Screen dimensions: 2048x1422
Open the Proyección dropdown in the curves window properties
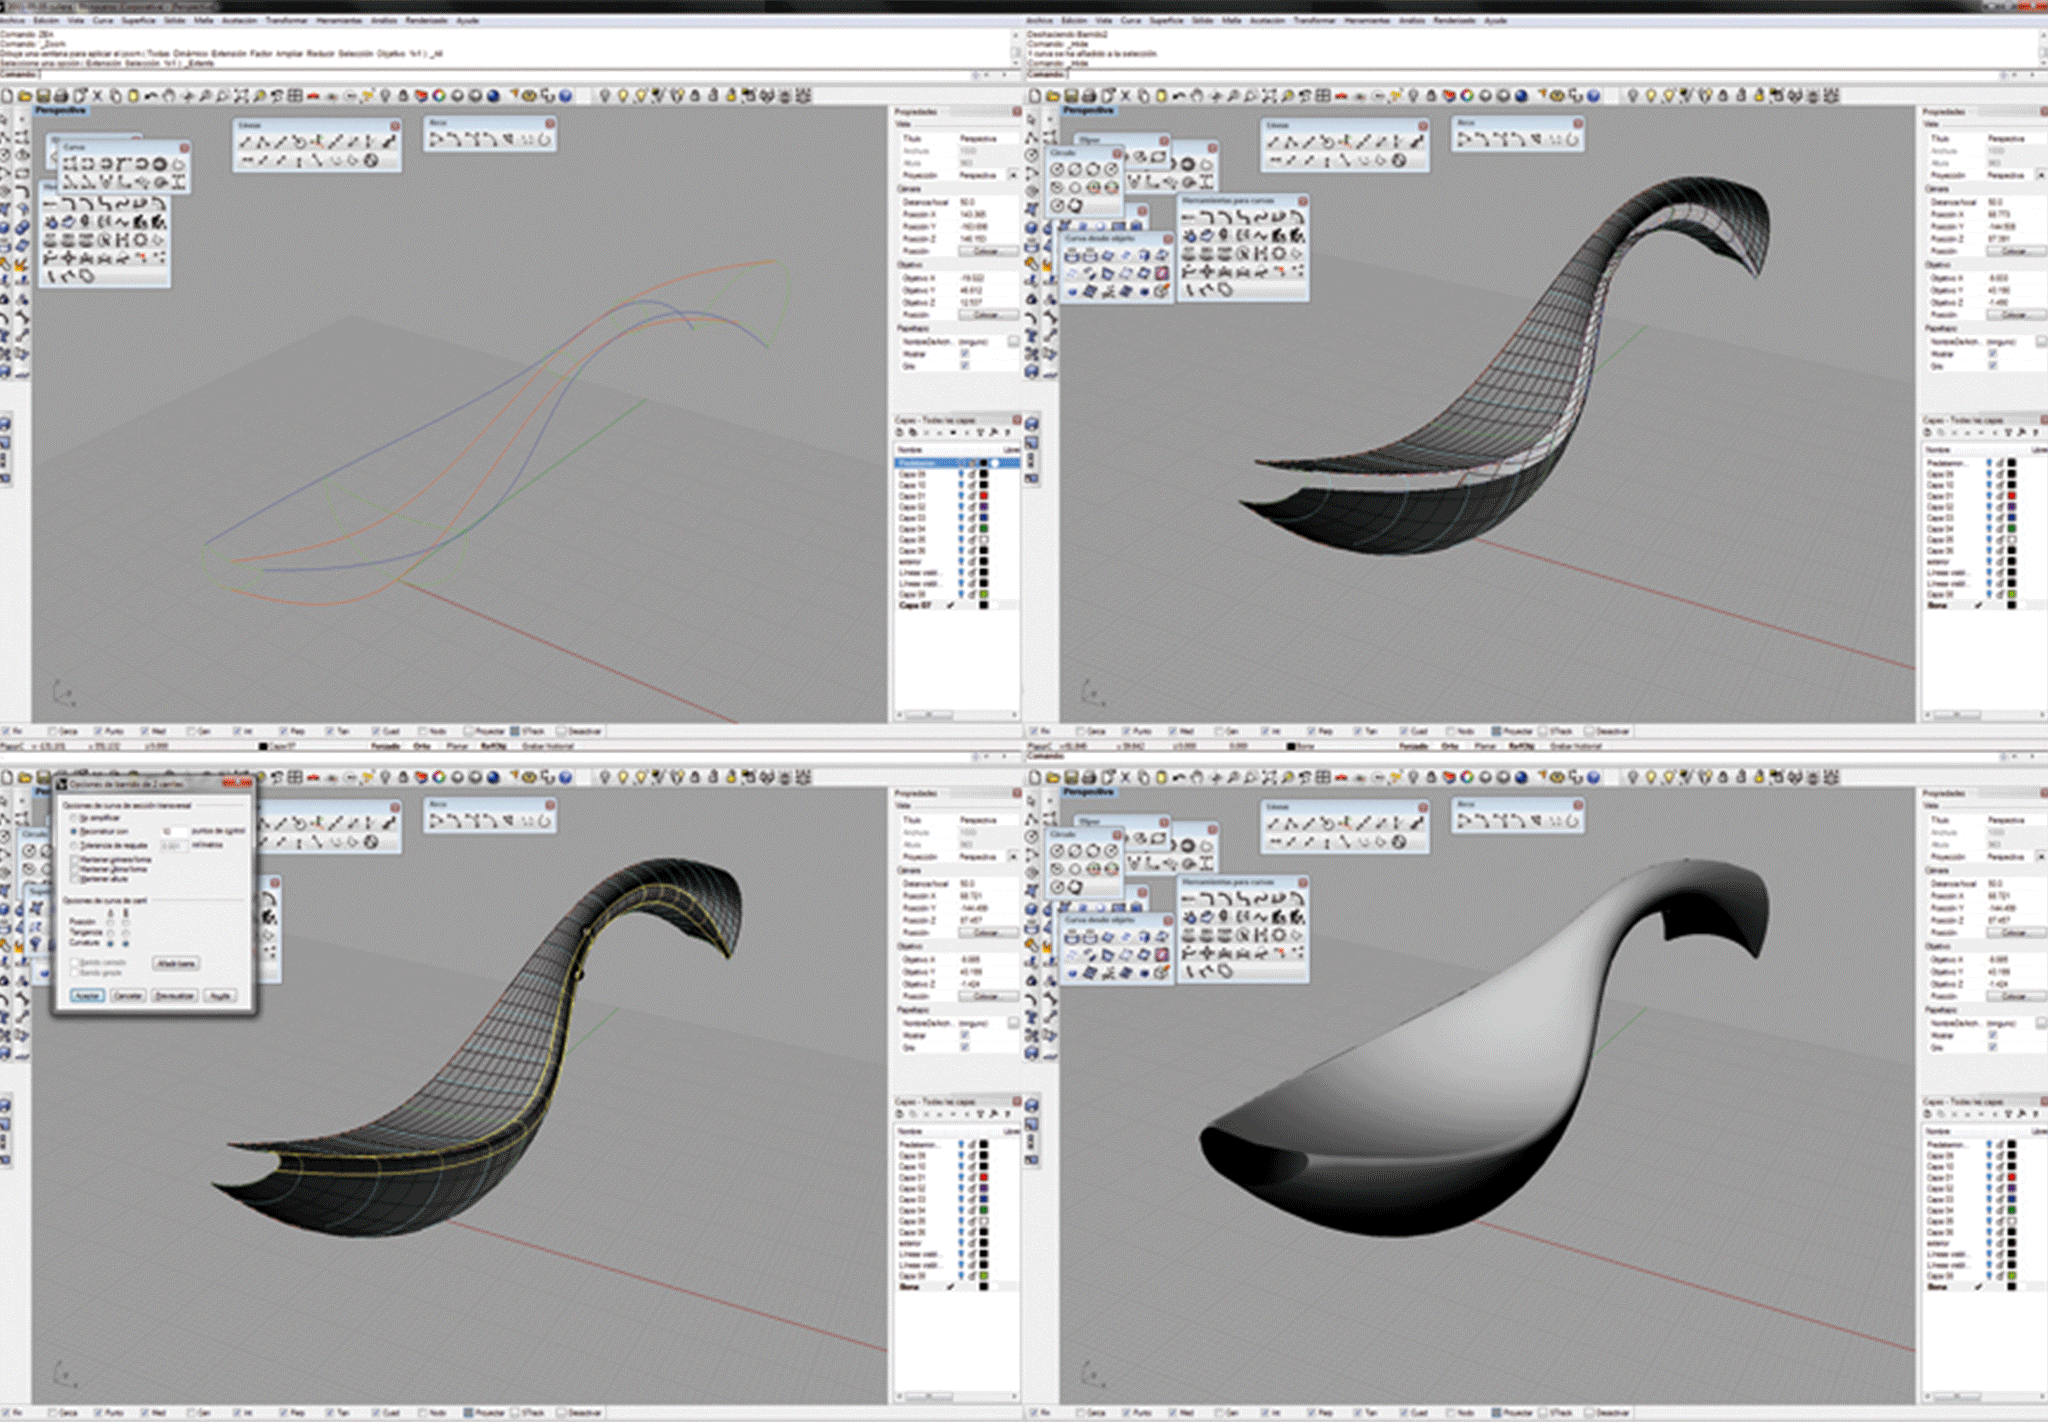point(1012,175)
